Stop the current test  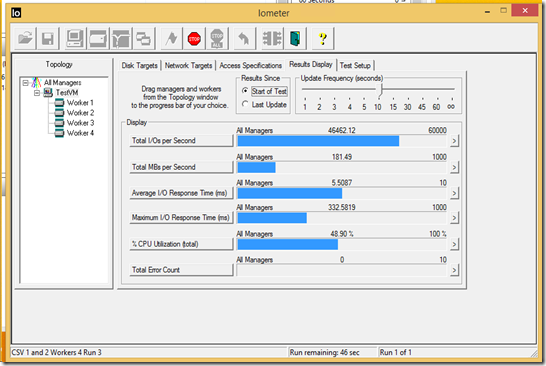194,38
